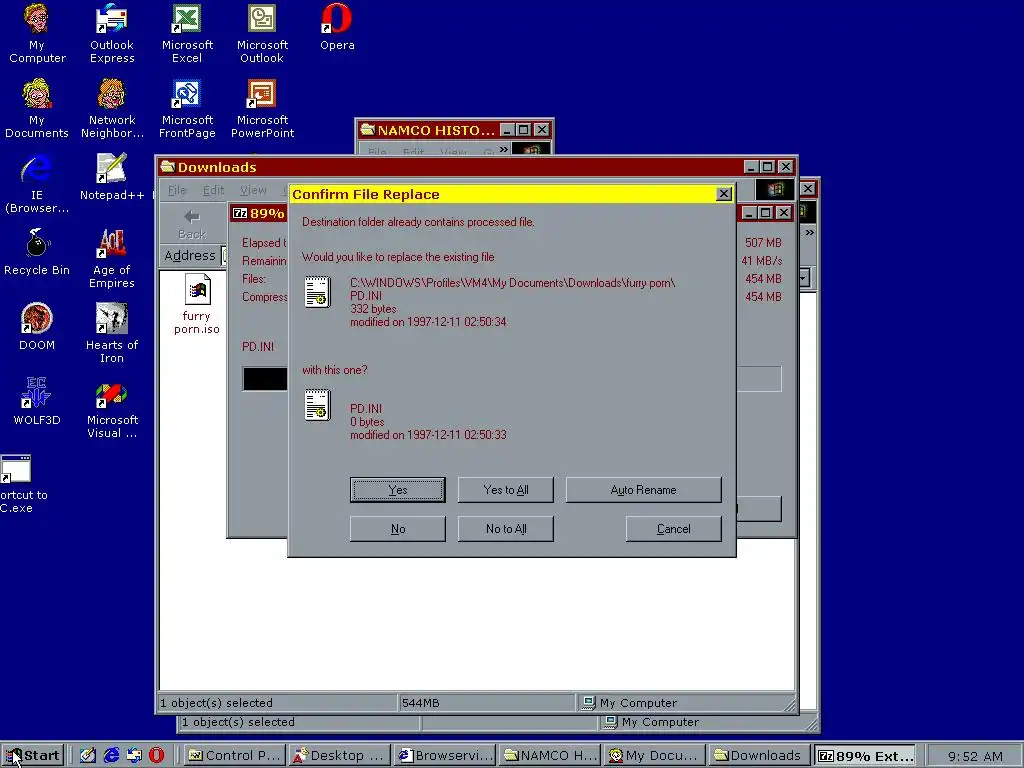This screenshot has width=1024, height=768.
Task: Maximize the NAMCO HISTORY window
Action: pos(524,130)
